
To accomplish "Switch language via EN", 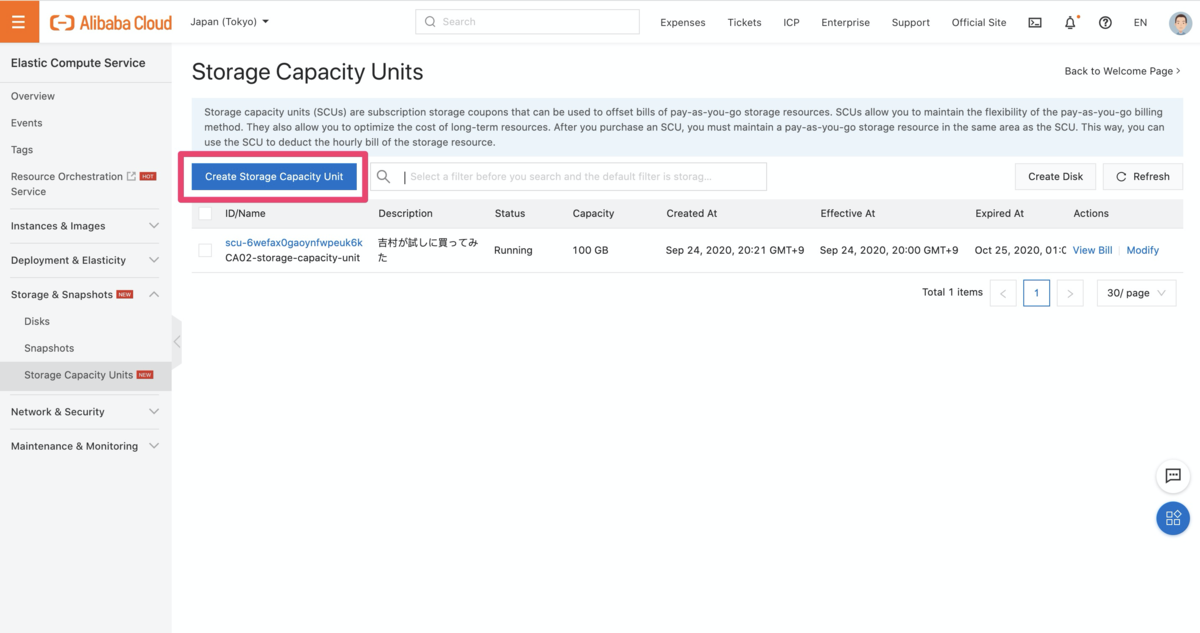I will [x=1140, y=22].
